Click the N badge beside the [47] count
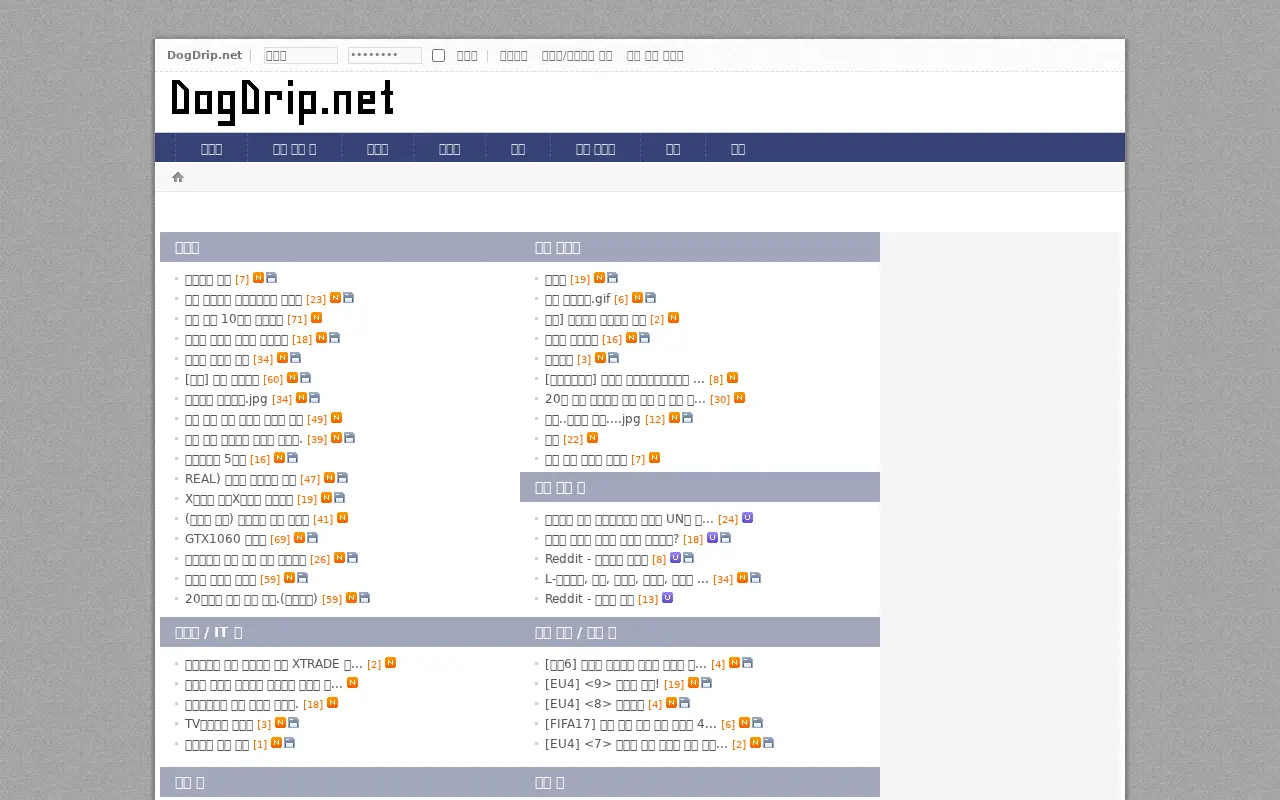This screenshot has height=800, width=1280. click(x=329, y=478)
